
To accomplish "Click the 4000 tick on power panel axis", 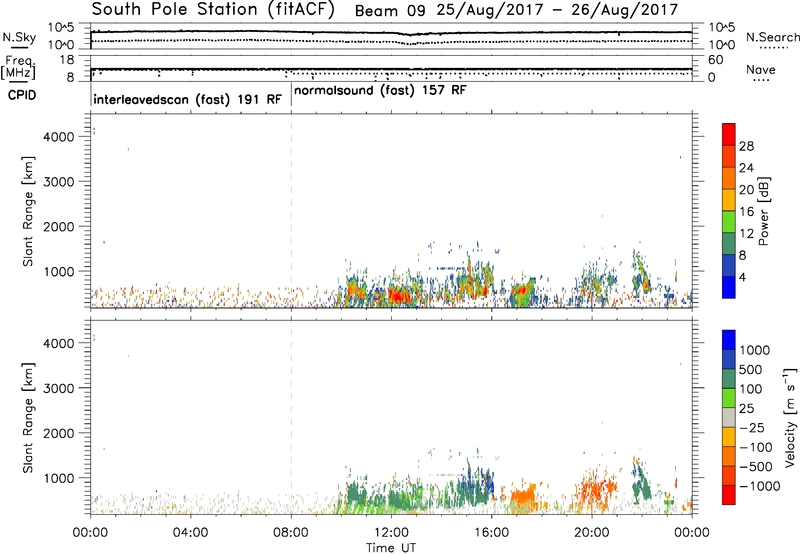I will (59, 137).
